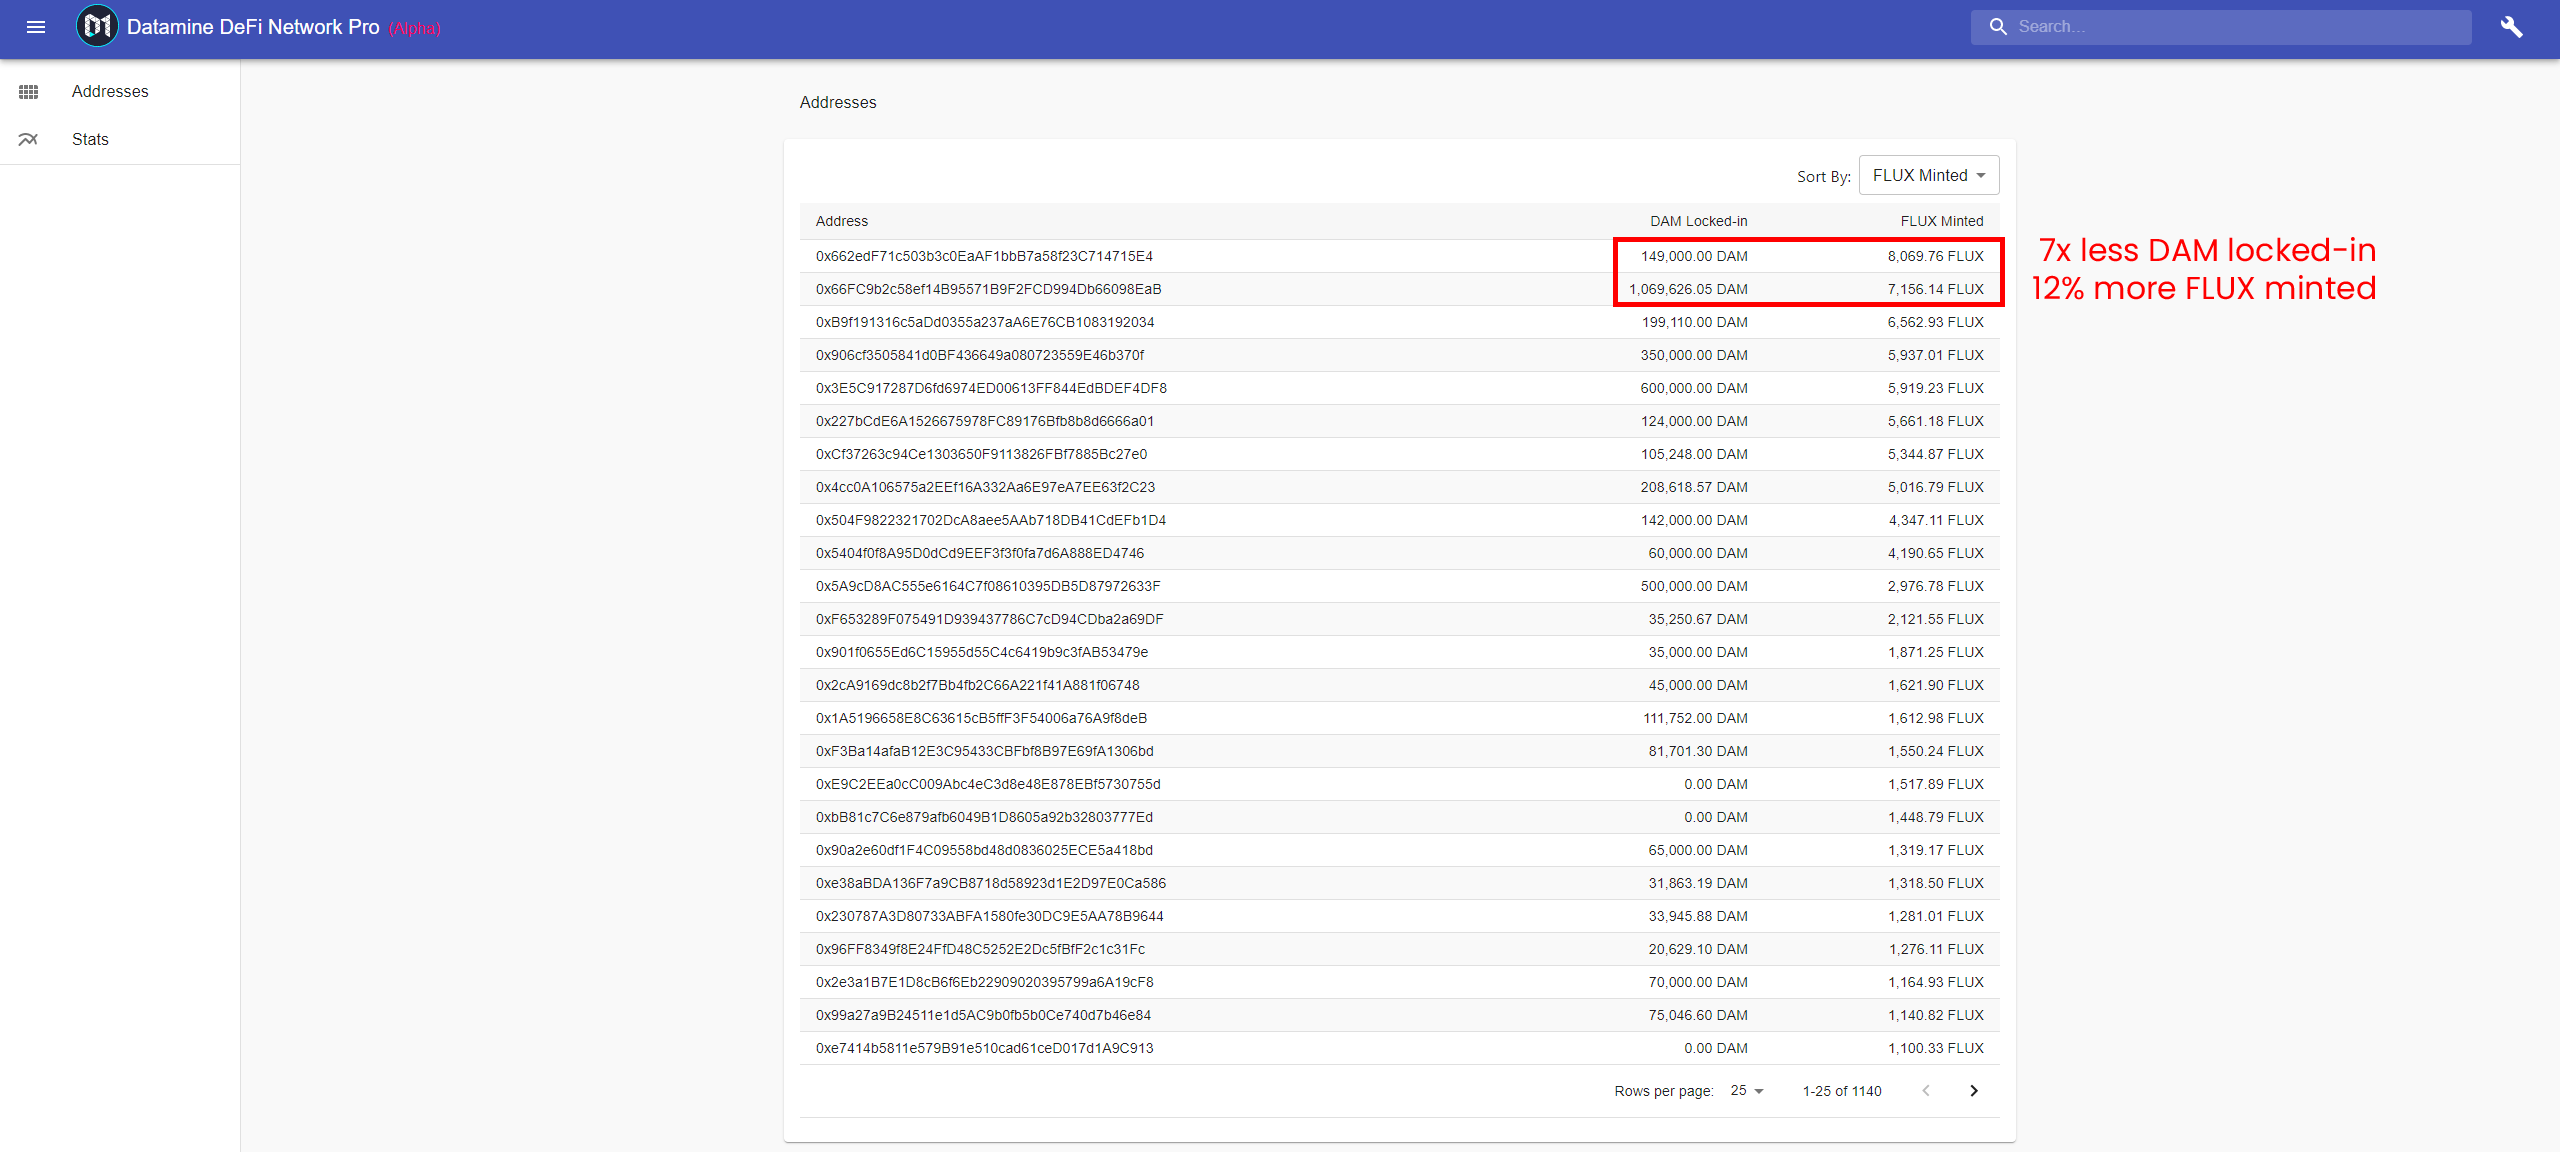Click the 350,000.00 DAM cell
The height and width of the screenshot is (1152, 2560).
[1694, 355]
